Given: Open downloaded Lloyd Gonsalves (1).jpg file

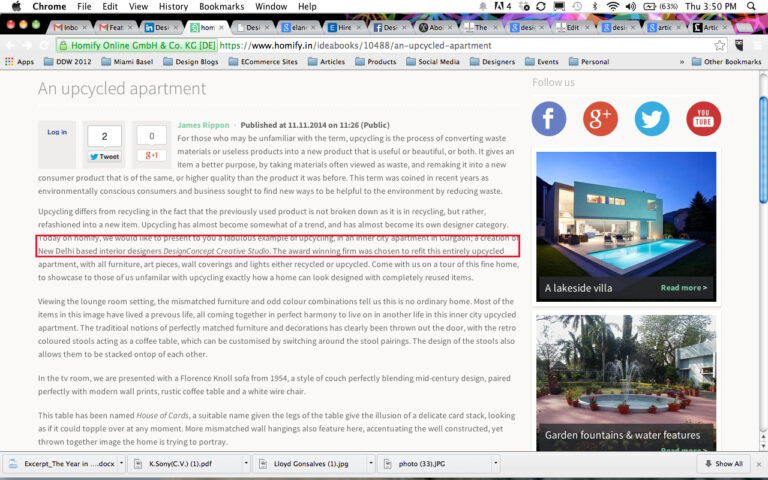Looking at the screenshot, I should 311,463.
